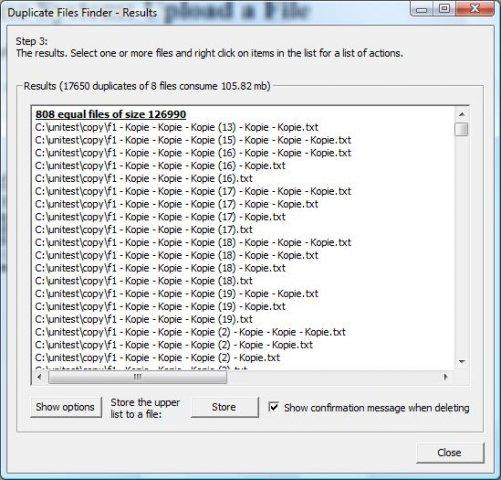Image resolution: width=501 pixels, height=480 pixels.
Task: Select file Kopie (2) - Kopie - Kopie - Kopie.txt
Action: (x=190, y=332)
